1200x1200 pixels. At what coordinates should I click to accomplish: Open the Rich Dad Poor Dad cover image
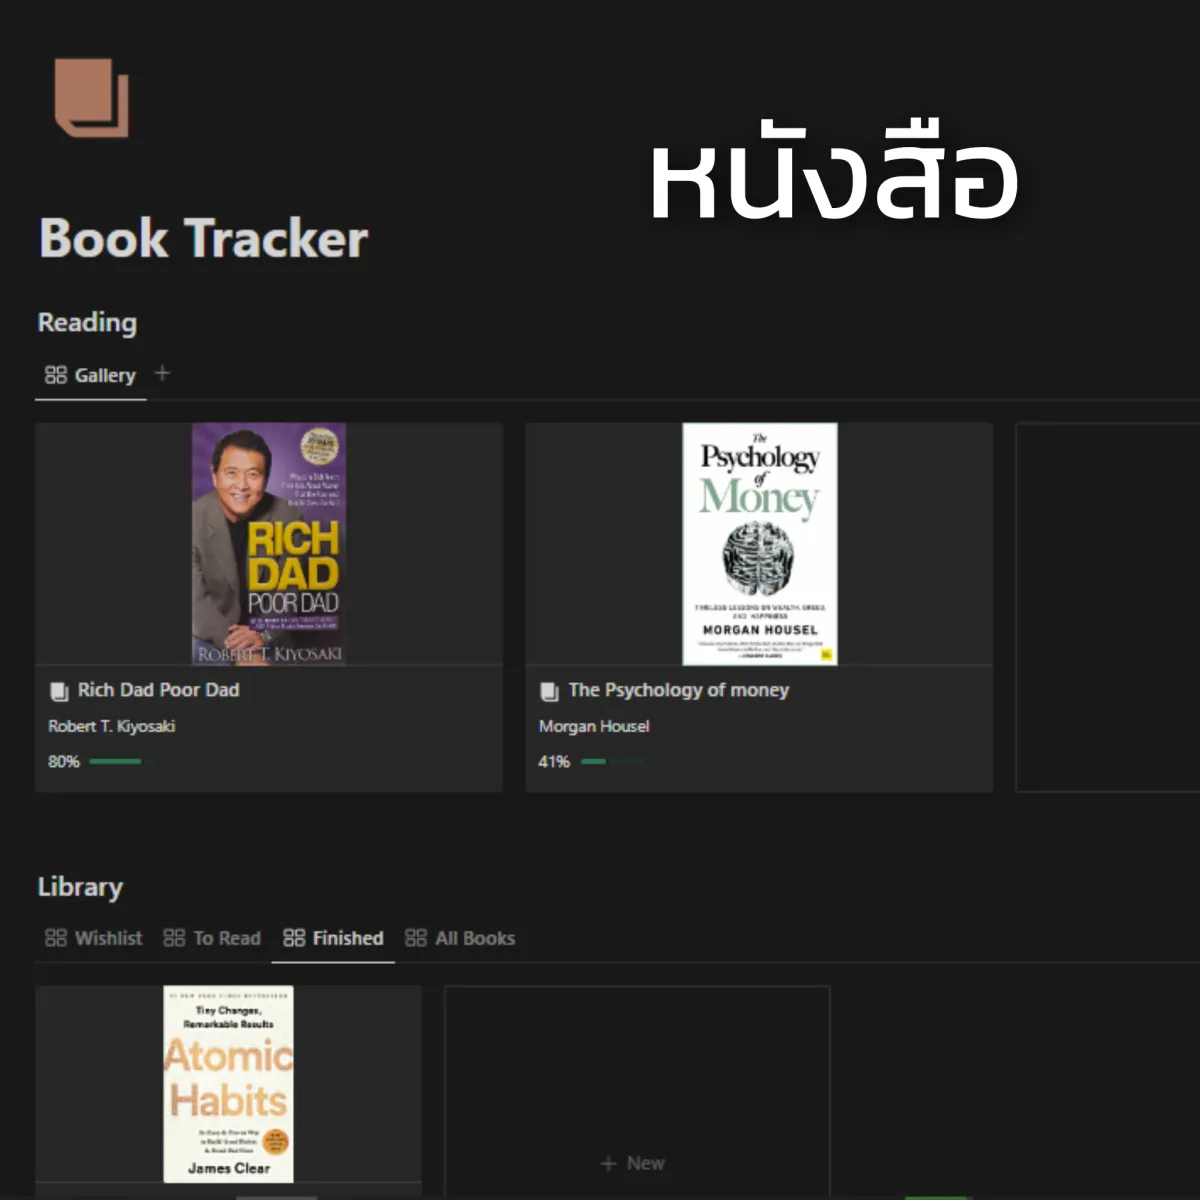point(269,544)
